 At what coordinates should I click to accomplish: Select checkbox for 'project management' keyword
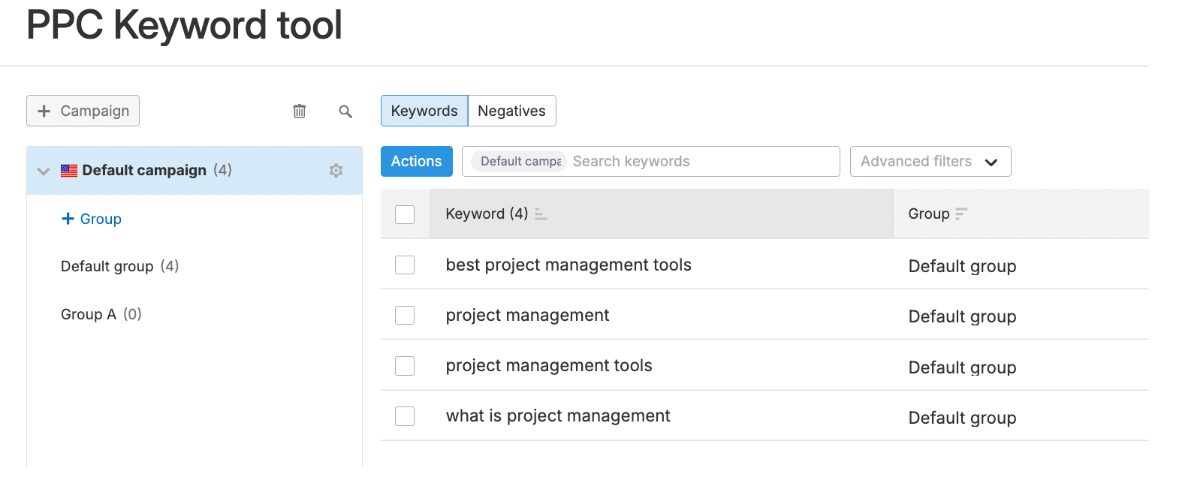[x=405, y=315]
